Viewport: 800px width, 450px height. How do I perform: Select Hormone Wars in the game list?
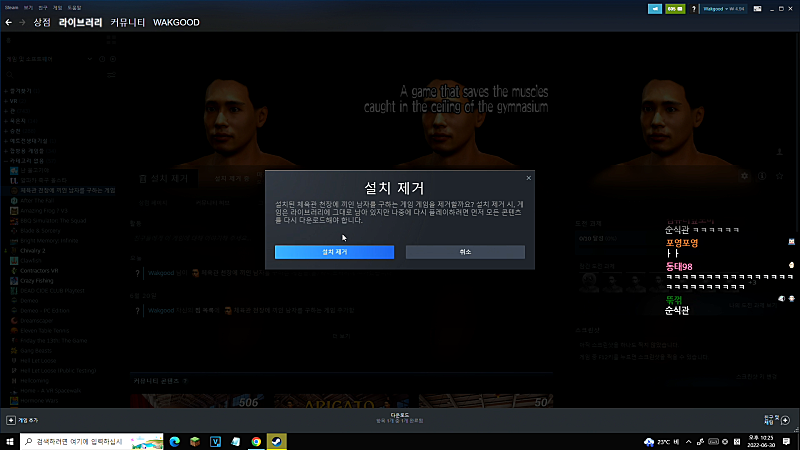coord(39,401)
